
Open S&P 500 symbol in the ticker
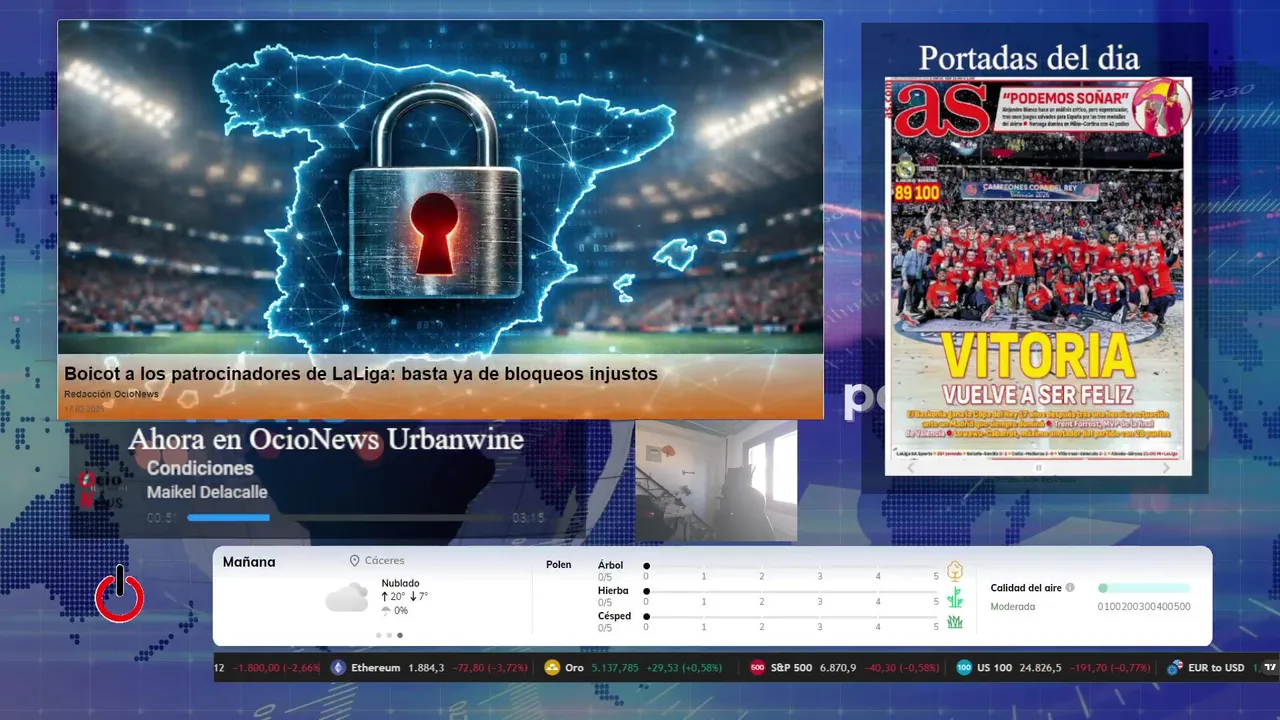tap(791, 668)
